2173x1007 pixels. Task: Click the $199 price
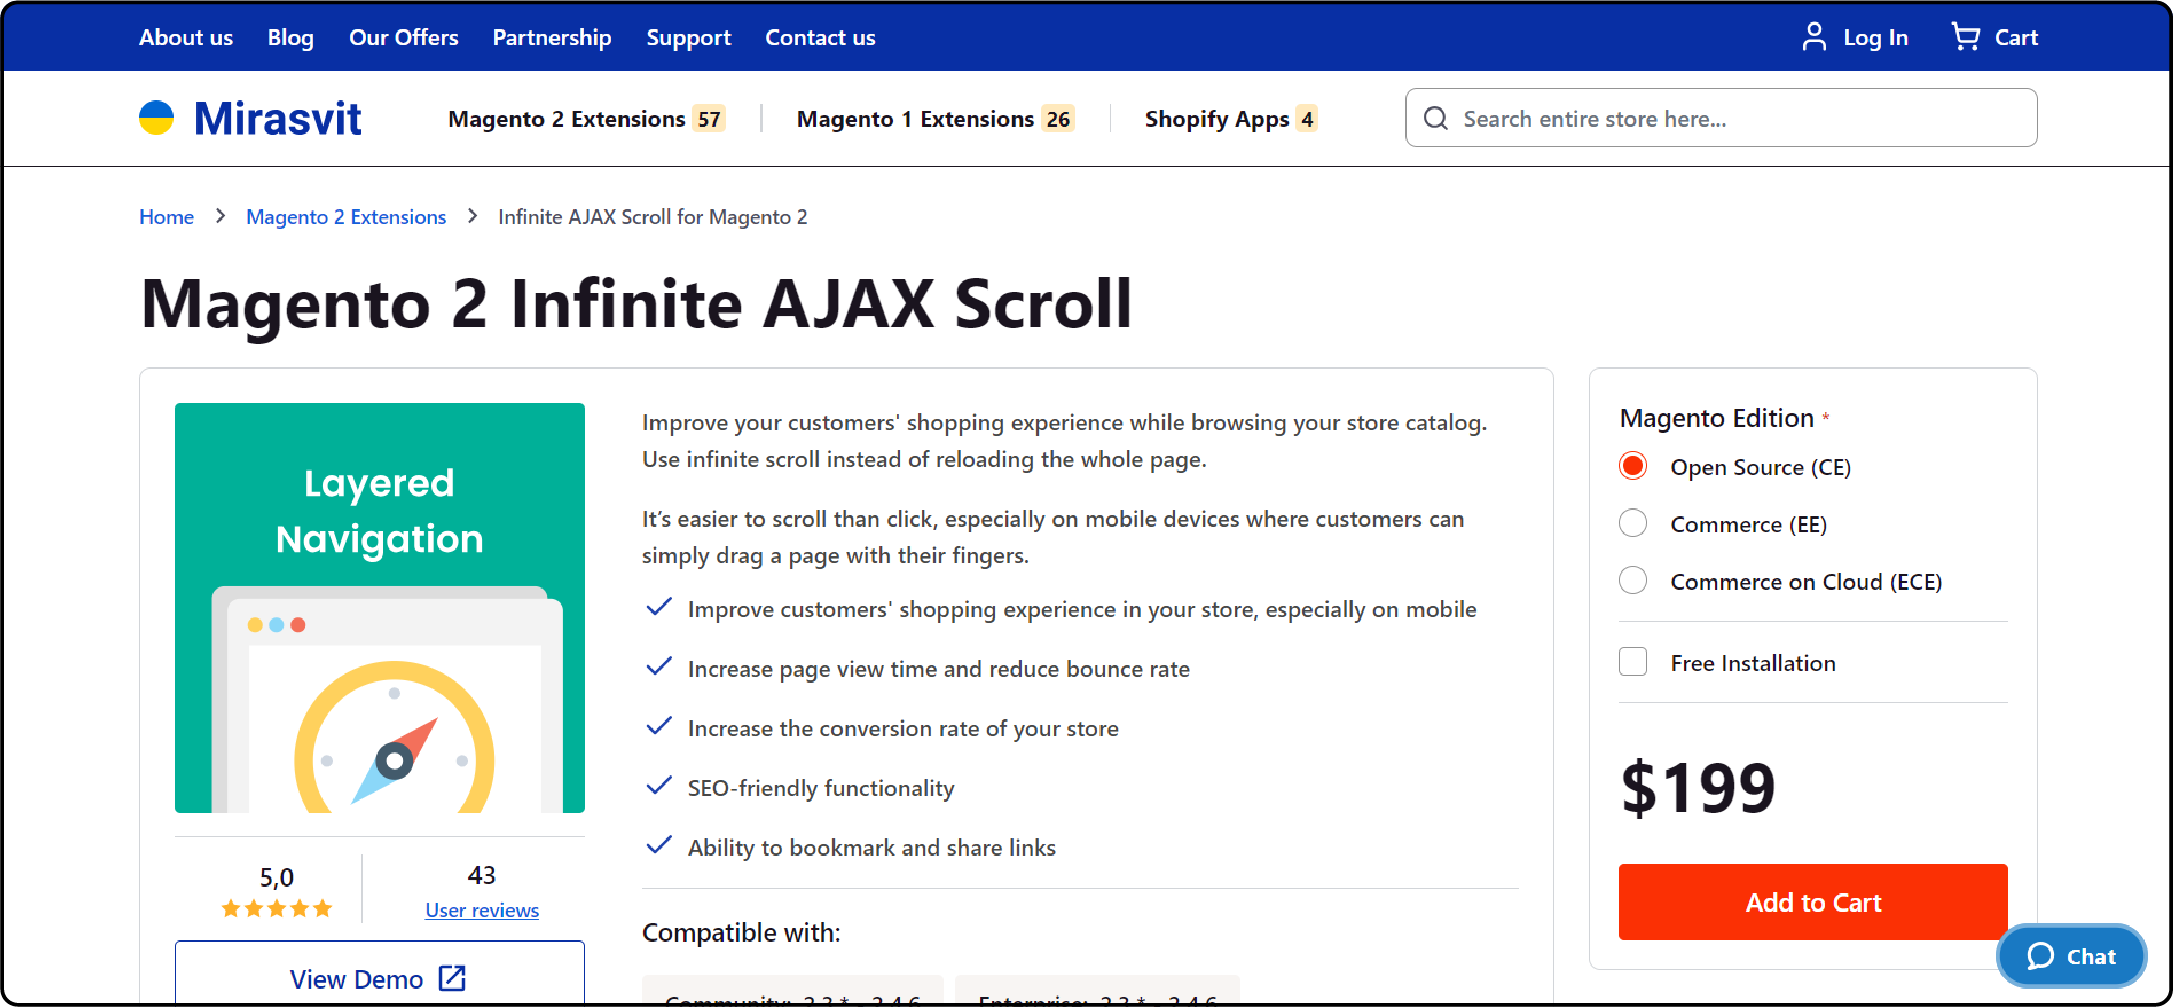(x=1698, y=788)
